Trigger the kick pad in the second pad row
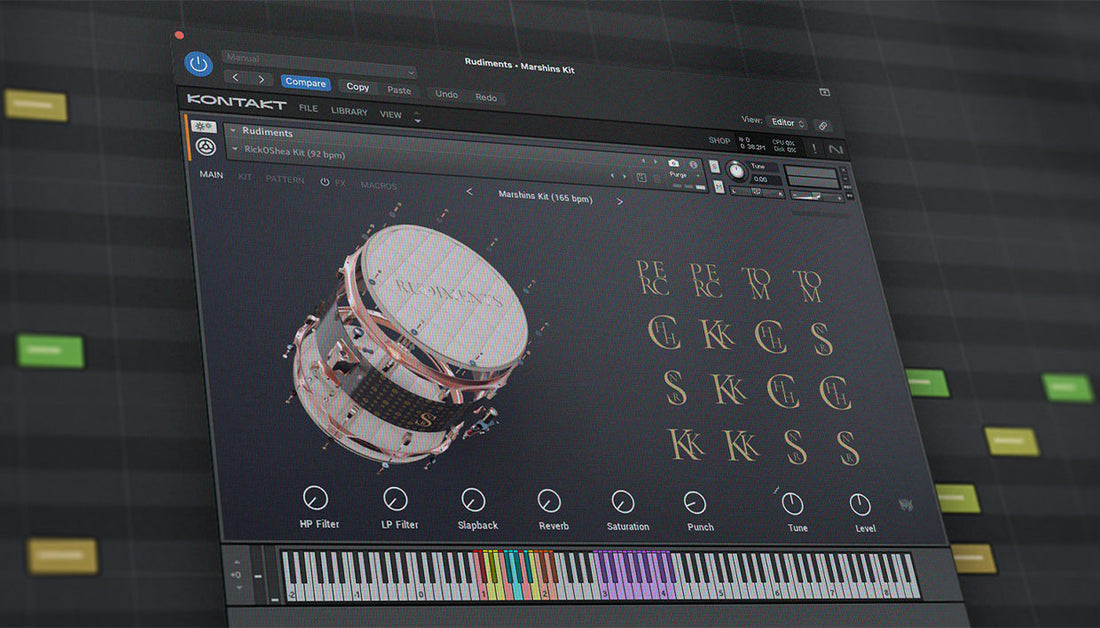This screenshot has width=1100, height=628. (x=717, y=334)
